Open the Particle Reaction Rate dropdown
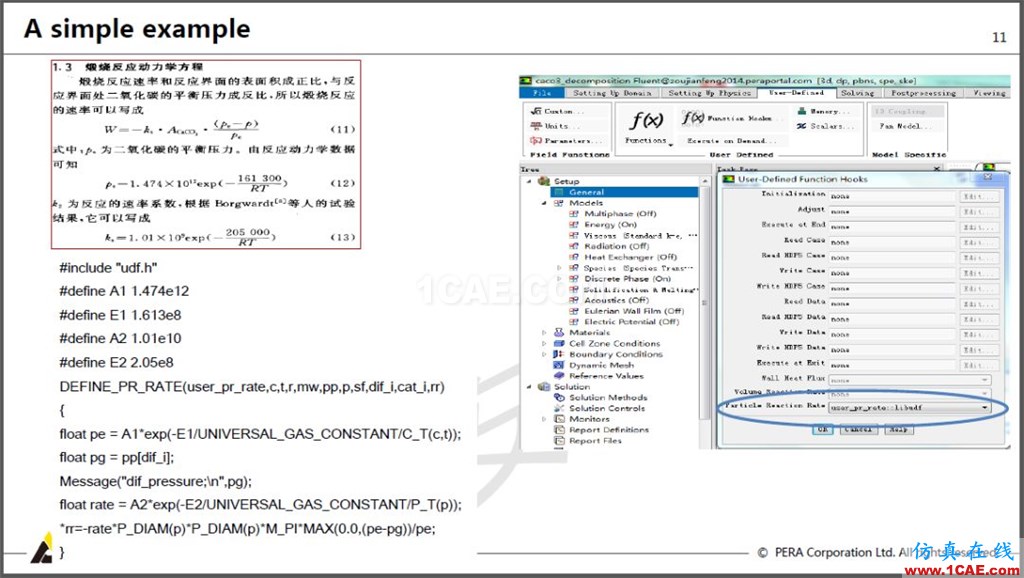The image size is (1024, 578). [x=910, y=408]
